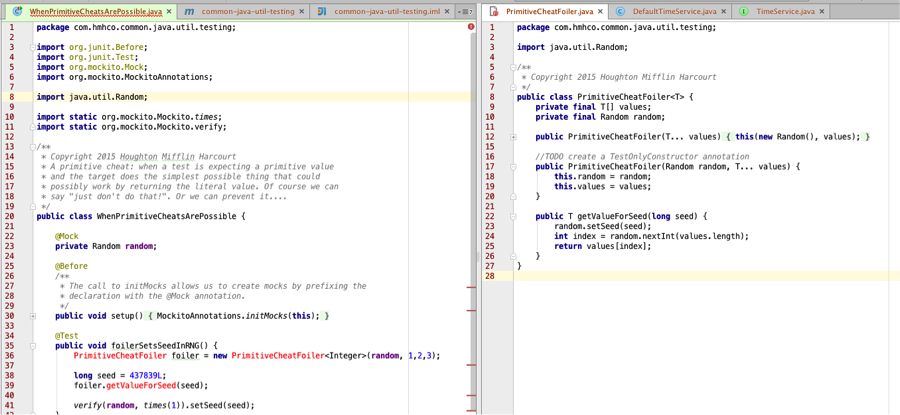Click 'private final T[] values;' in right editor

[593, 107]
